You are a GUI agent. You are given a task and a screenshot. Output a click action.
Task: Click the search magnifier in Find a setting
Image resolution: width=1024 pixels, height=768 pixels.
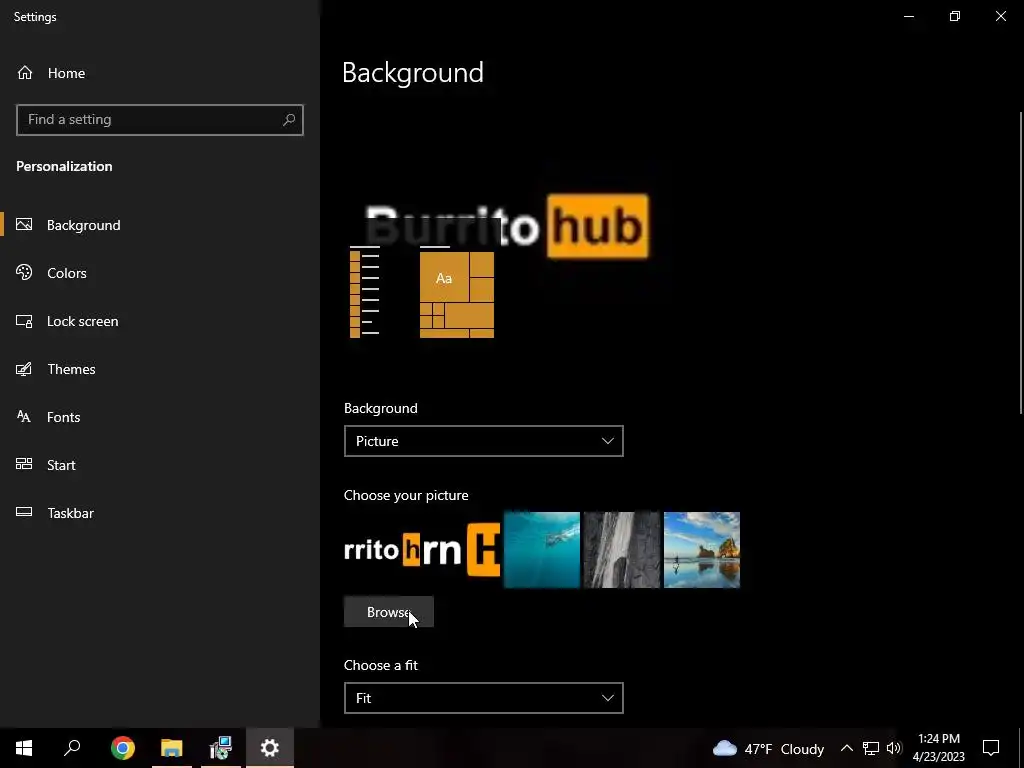[289, 120]
